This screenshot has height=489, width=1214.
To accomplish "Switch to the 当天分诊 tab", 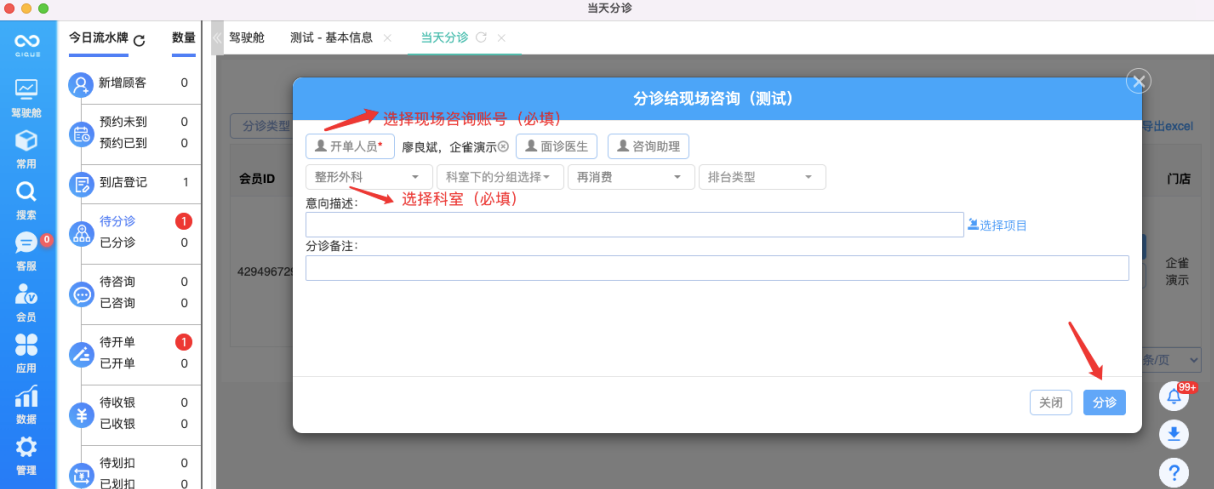I will point(444,38).
